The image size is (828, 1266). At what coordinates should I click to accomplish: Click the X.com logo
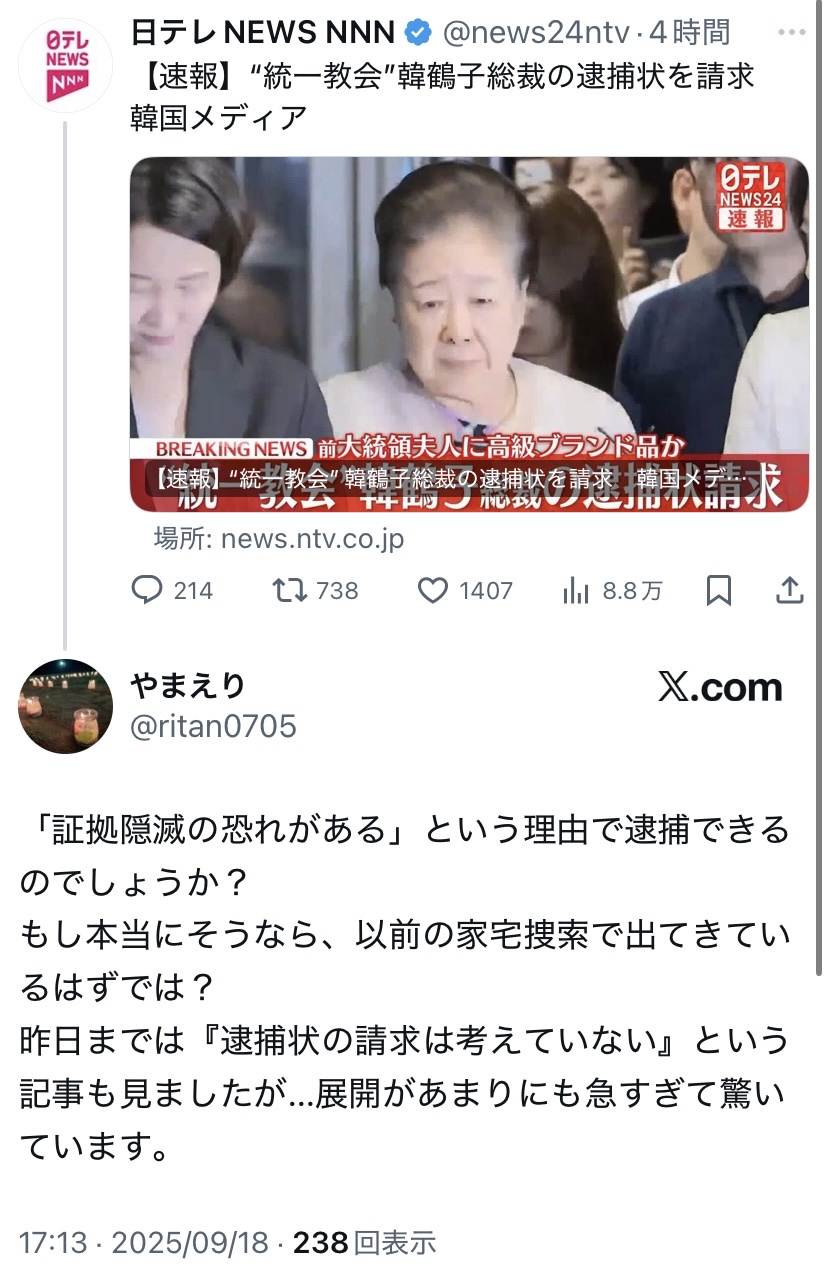point(720,688)
